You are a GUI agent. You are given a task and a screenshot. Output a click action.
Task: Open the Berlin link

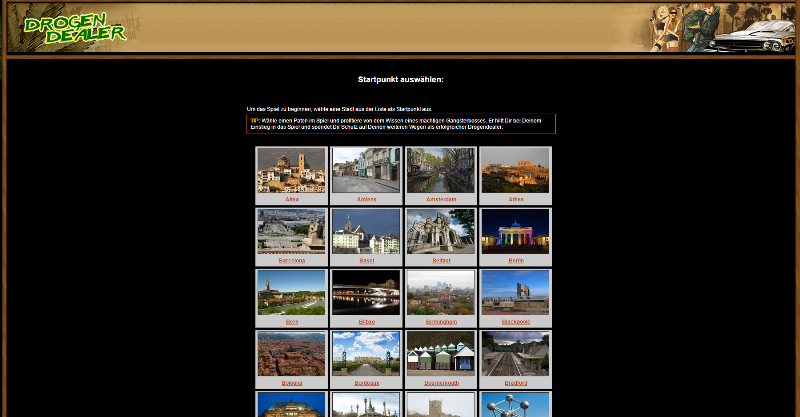tap(516, 261)
